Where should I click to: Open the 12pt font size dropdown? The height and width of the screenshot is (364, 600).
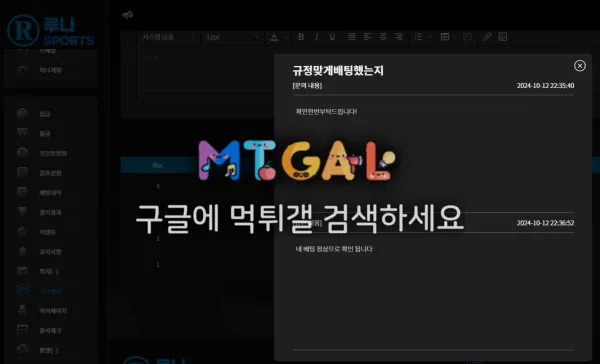pos(232,37)
